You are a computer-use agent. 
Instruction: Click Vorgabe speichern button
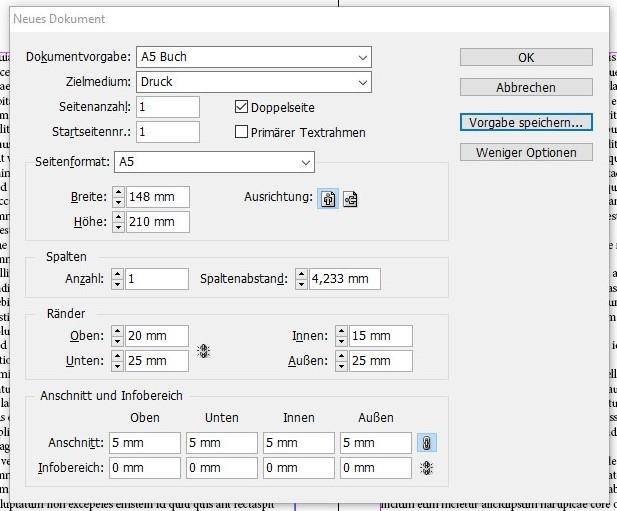click(526, 123)
